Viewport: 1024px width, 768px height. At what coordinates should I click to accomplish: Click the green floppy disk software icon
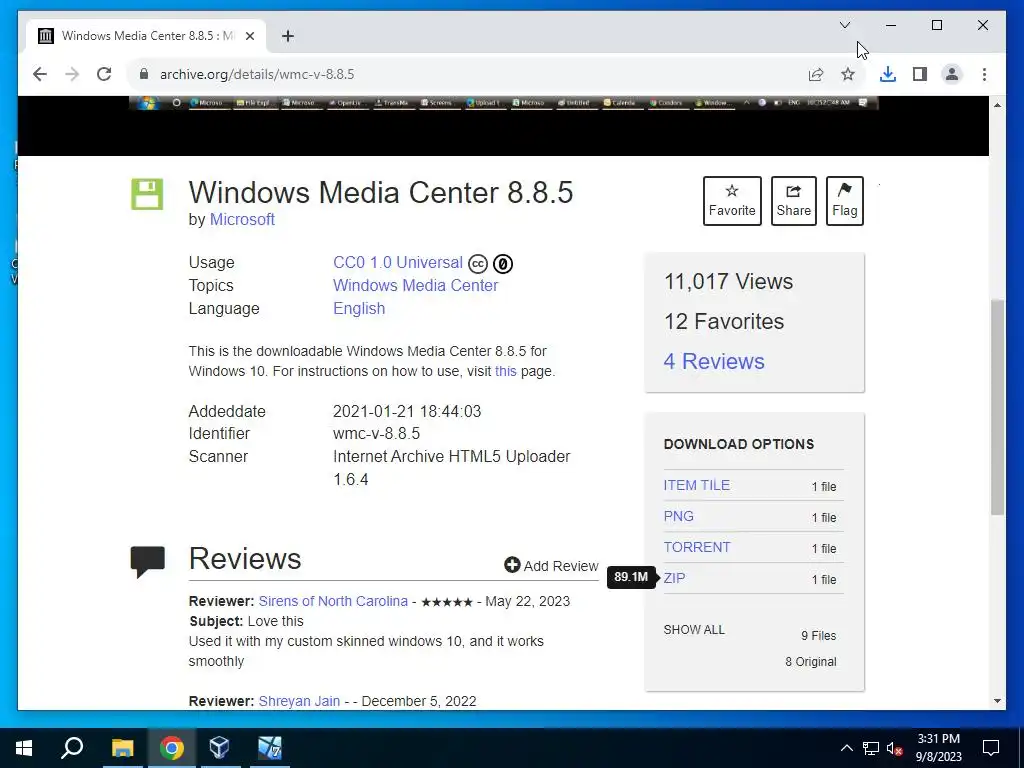[x=147, y=194]
